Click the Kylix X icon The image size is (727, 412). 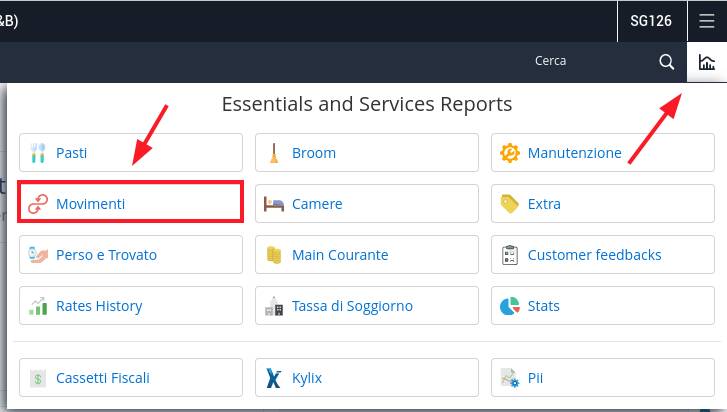[274, 378]
